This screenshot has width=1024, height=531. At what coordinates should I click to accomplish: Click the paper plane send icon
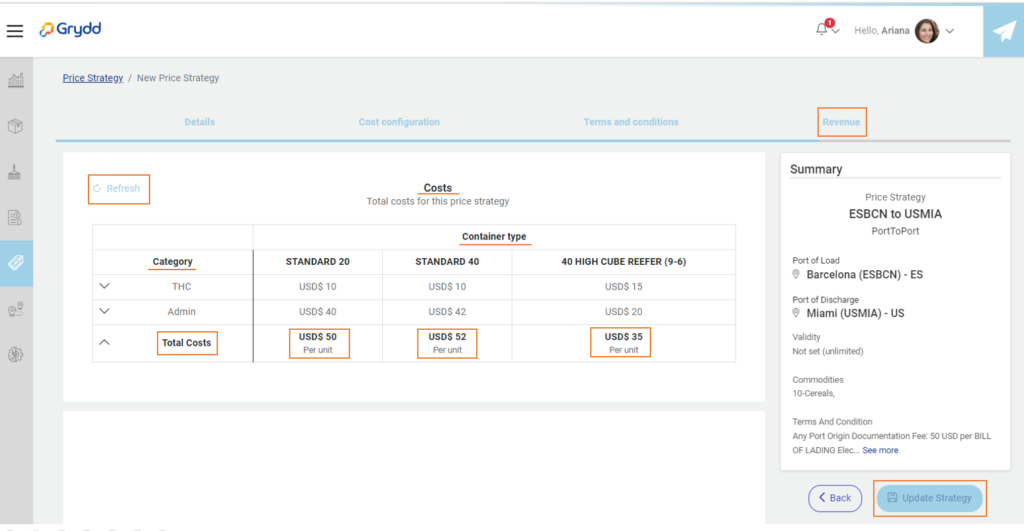(1004, 31)
